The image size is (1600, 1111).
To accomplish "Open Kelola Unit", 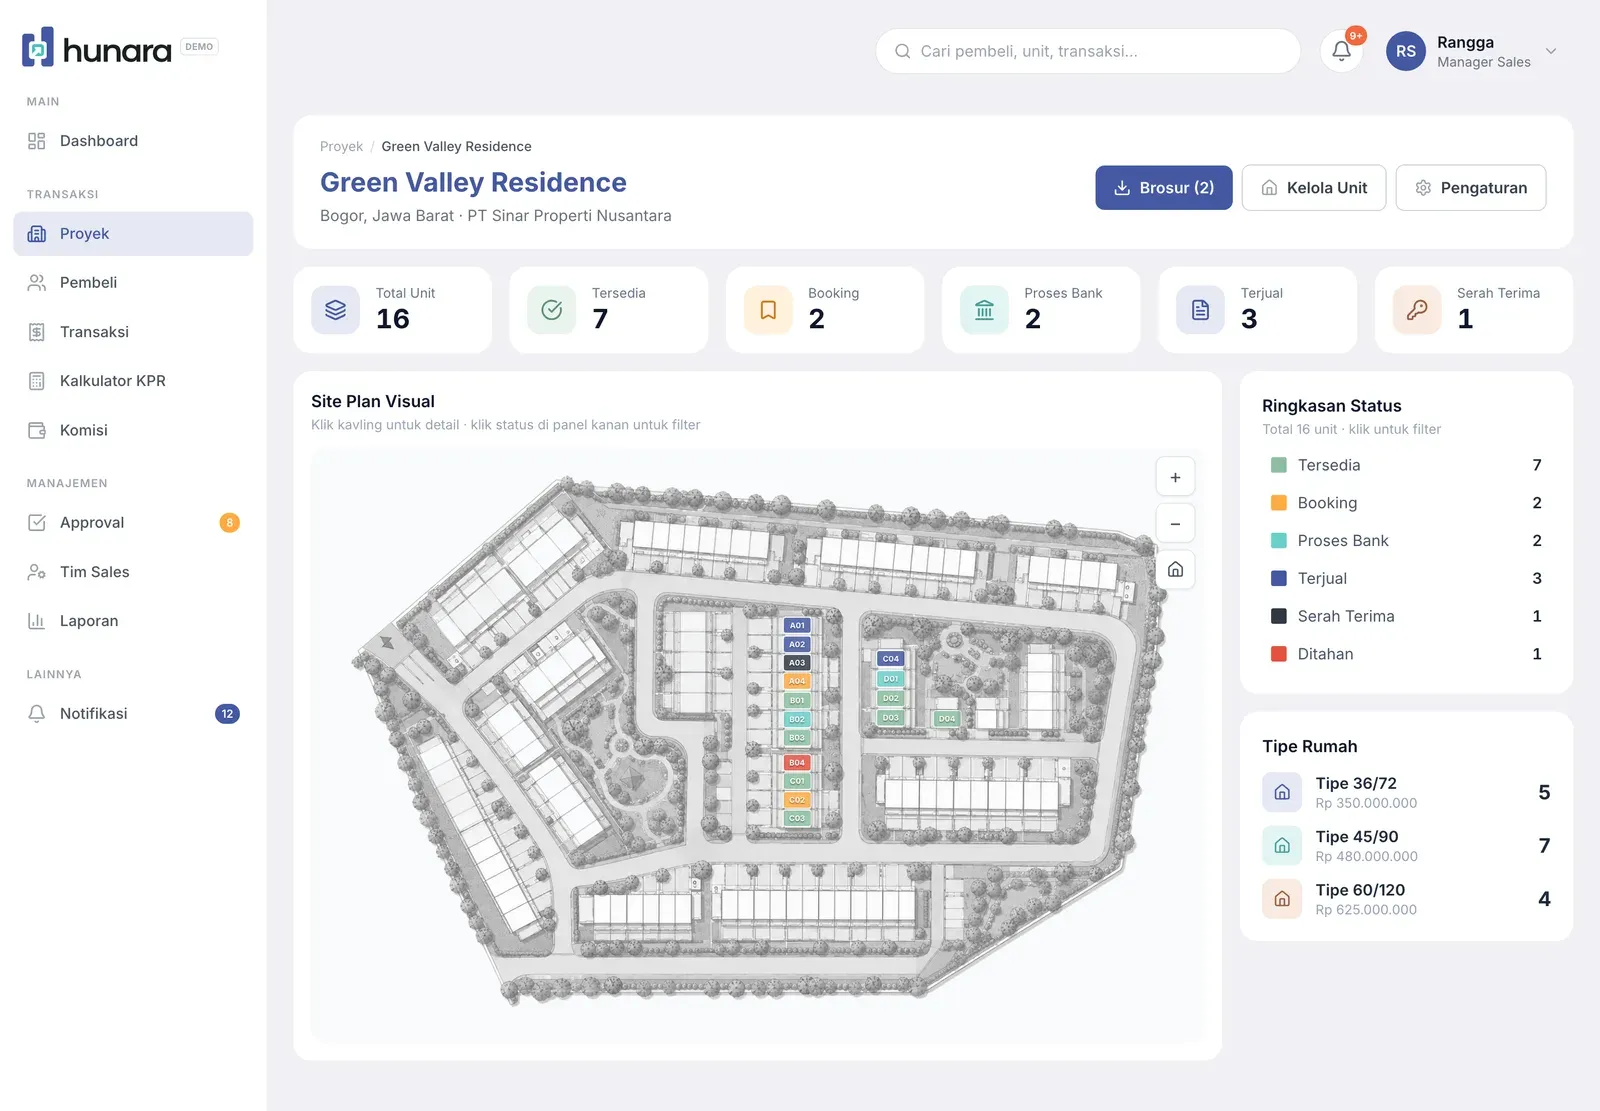I will click(1314, 188).
